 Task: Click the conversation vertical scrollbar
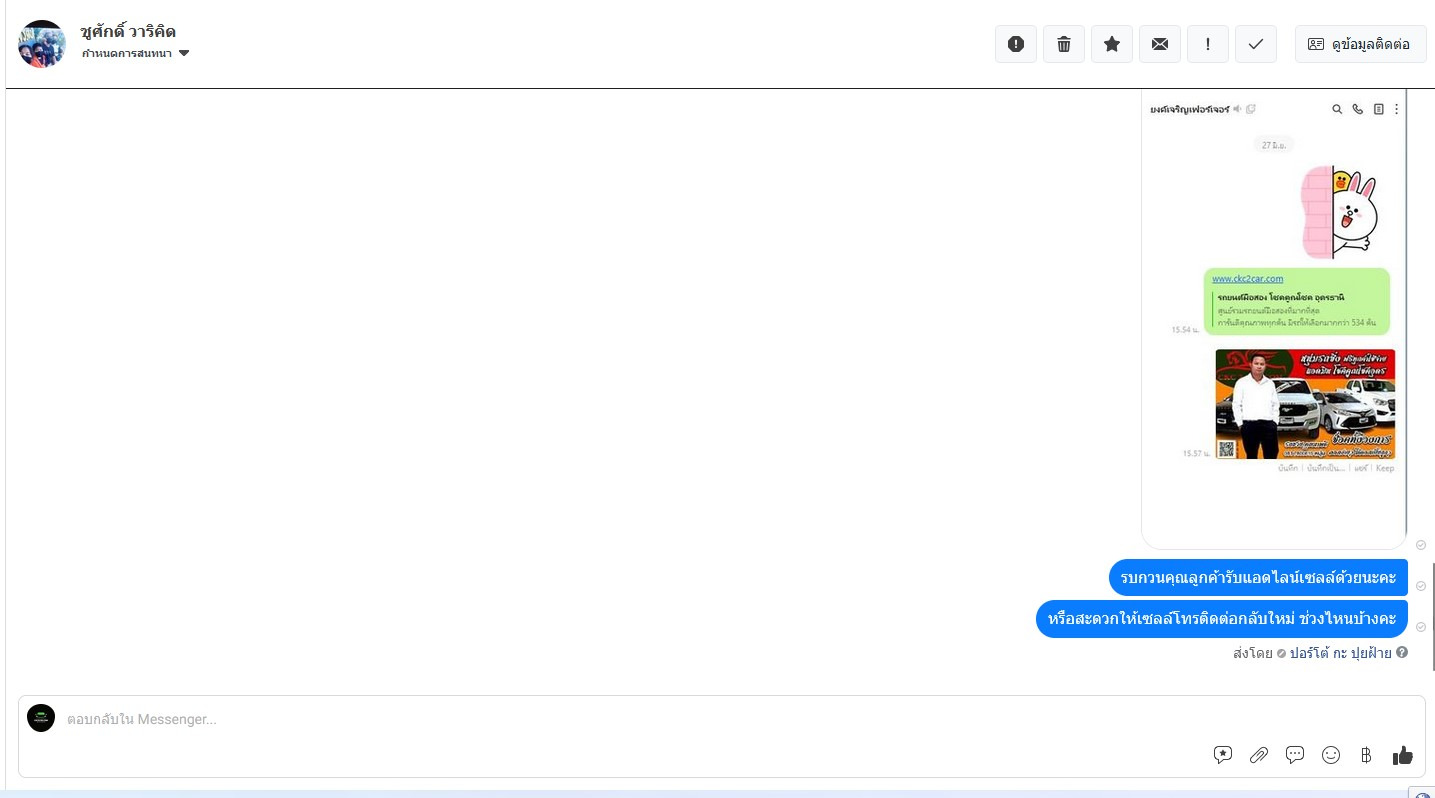coord(1432,616)
